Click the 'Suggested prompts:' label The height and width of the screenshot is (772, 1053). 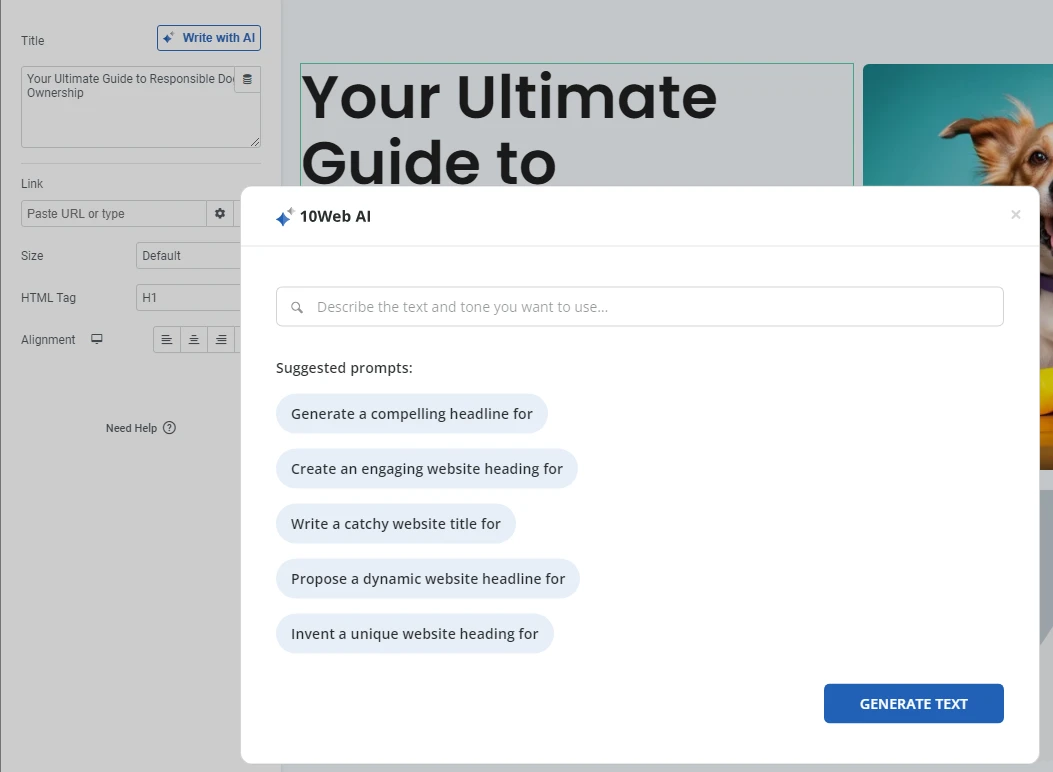[x=344, y=368]
